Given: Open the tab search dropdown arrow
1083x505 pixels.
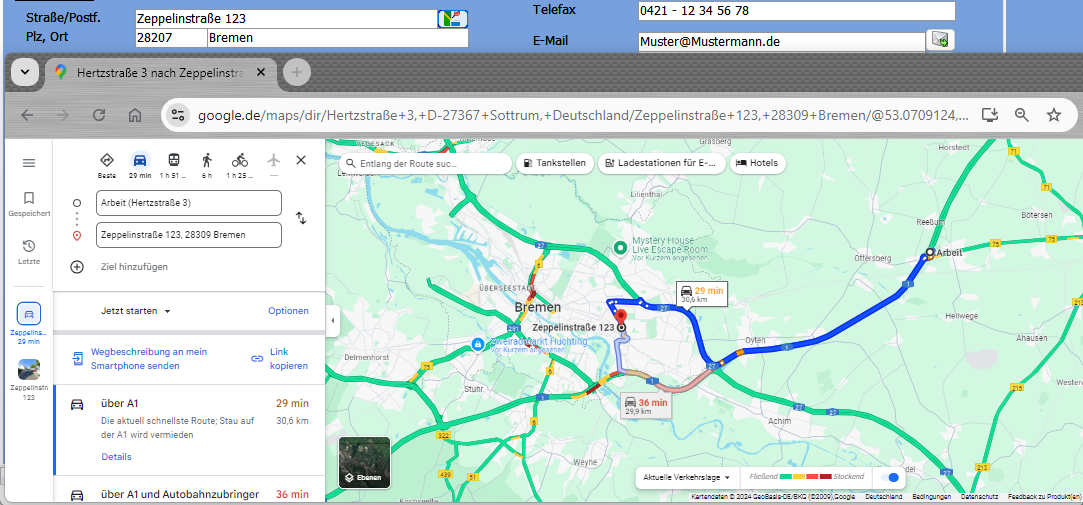Looking at the screenshot, I should pos(25,72).
